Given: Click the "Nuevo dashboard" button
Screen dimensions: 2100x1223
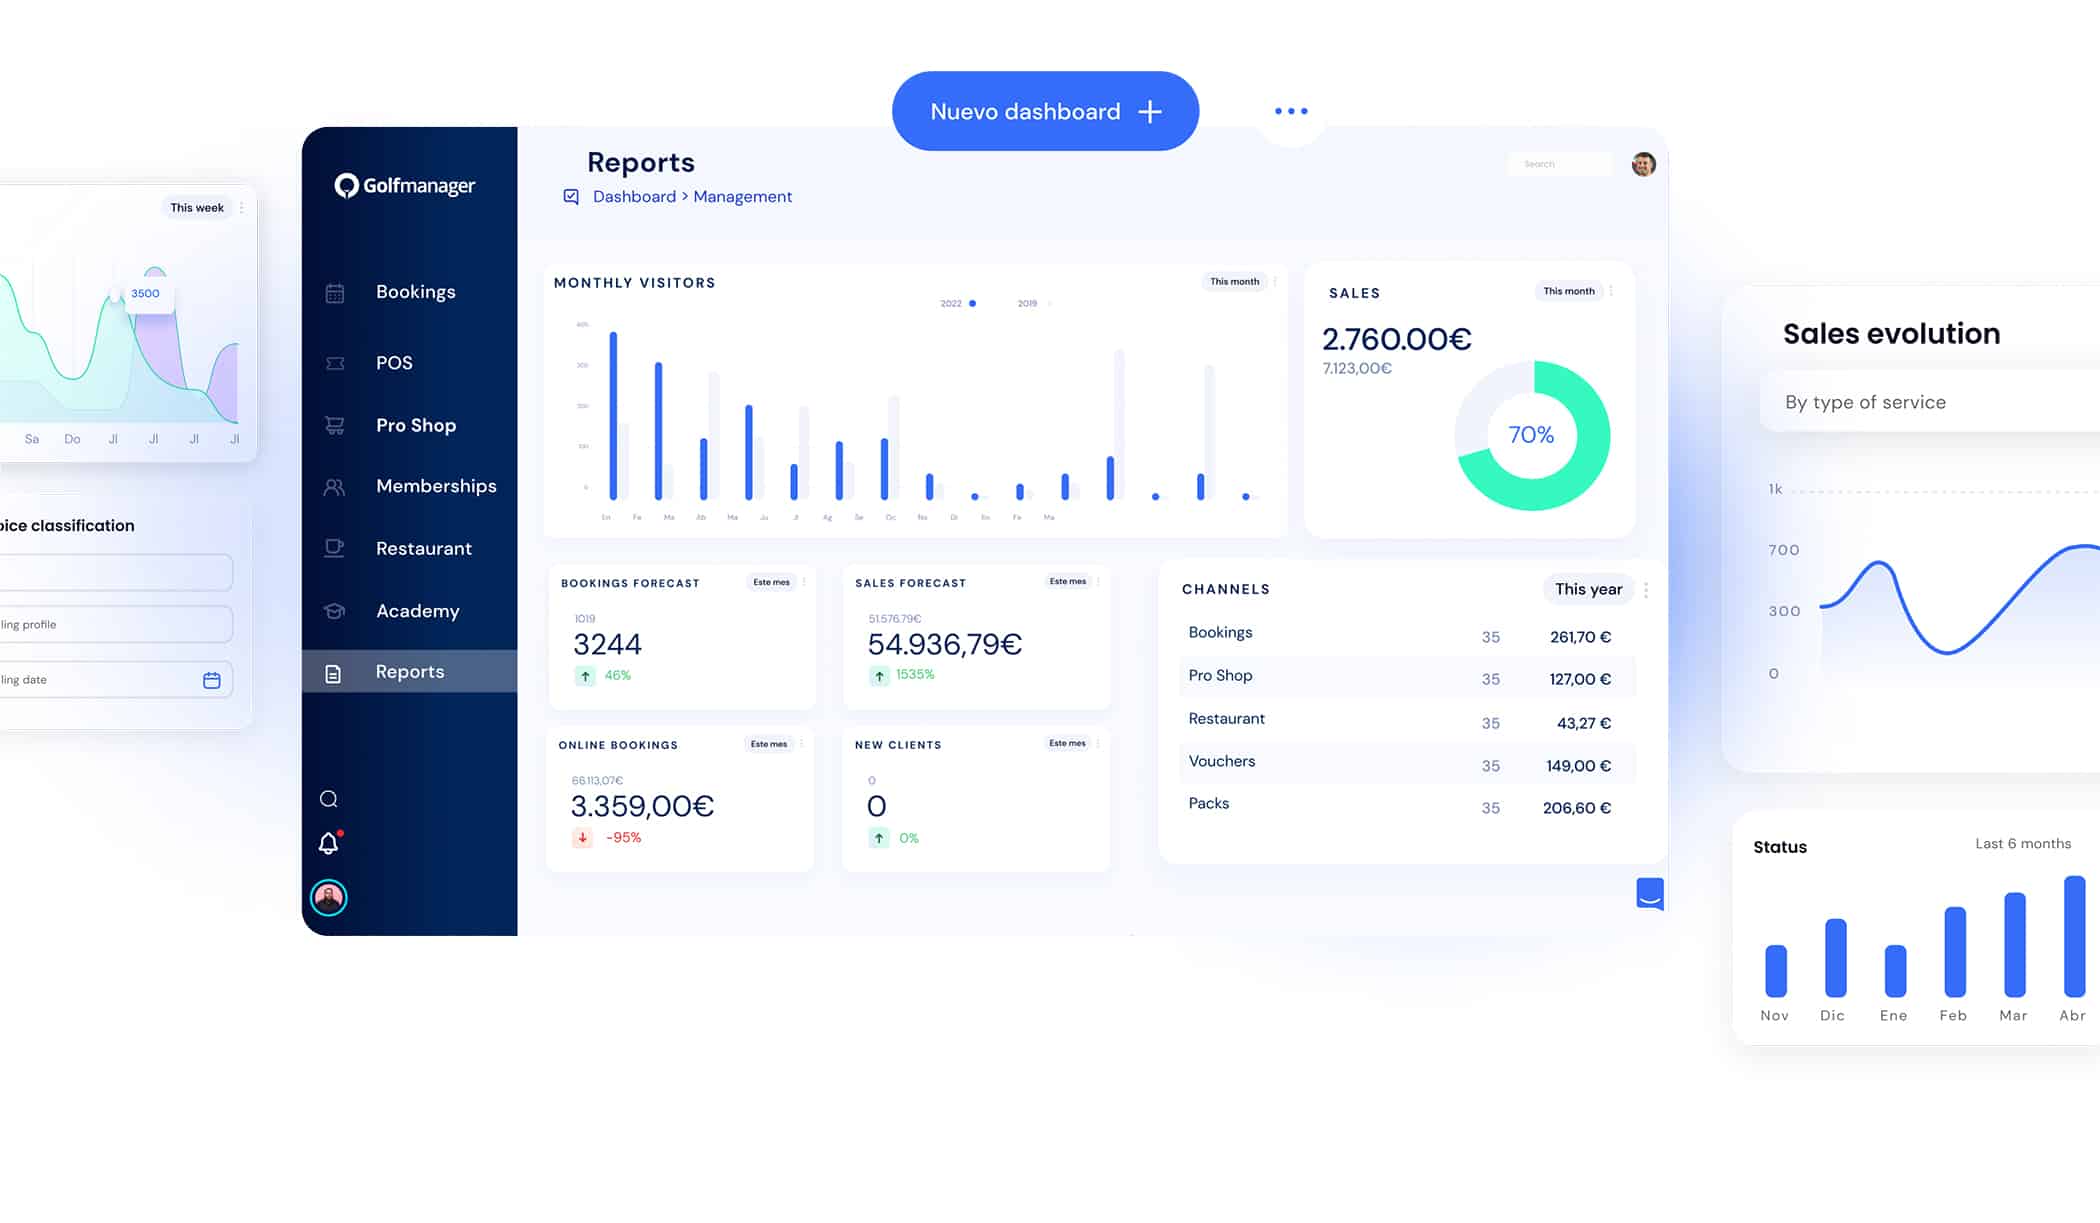Looking at the screenshot, I should [x=1045, y=111].
